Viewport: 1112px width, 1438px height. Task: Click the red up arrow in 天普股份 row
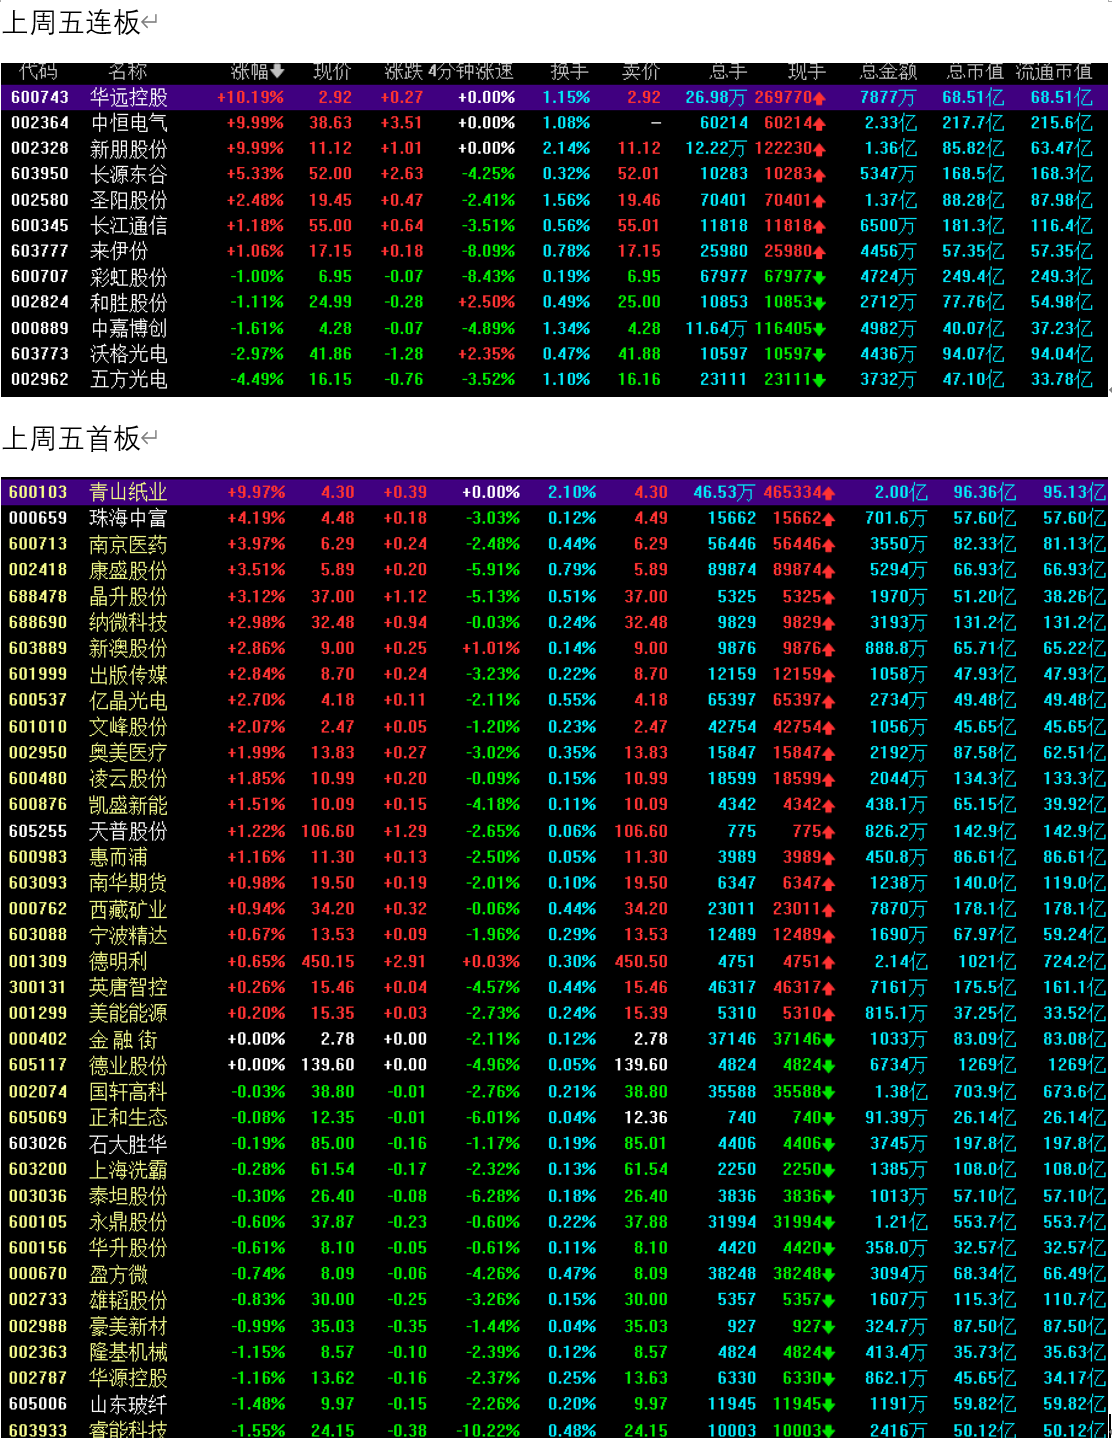828,831
